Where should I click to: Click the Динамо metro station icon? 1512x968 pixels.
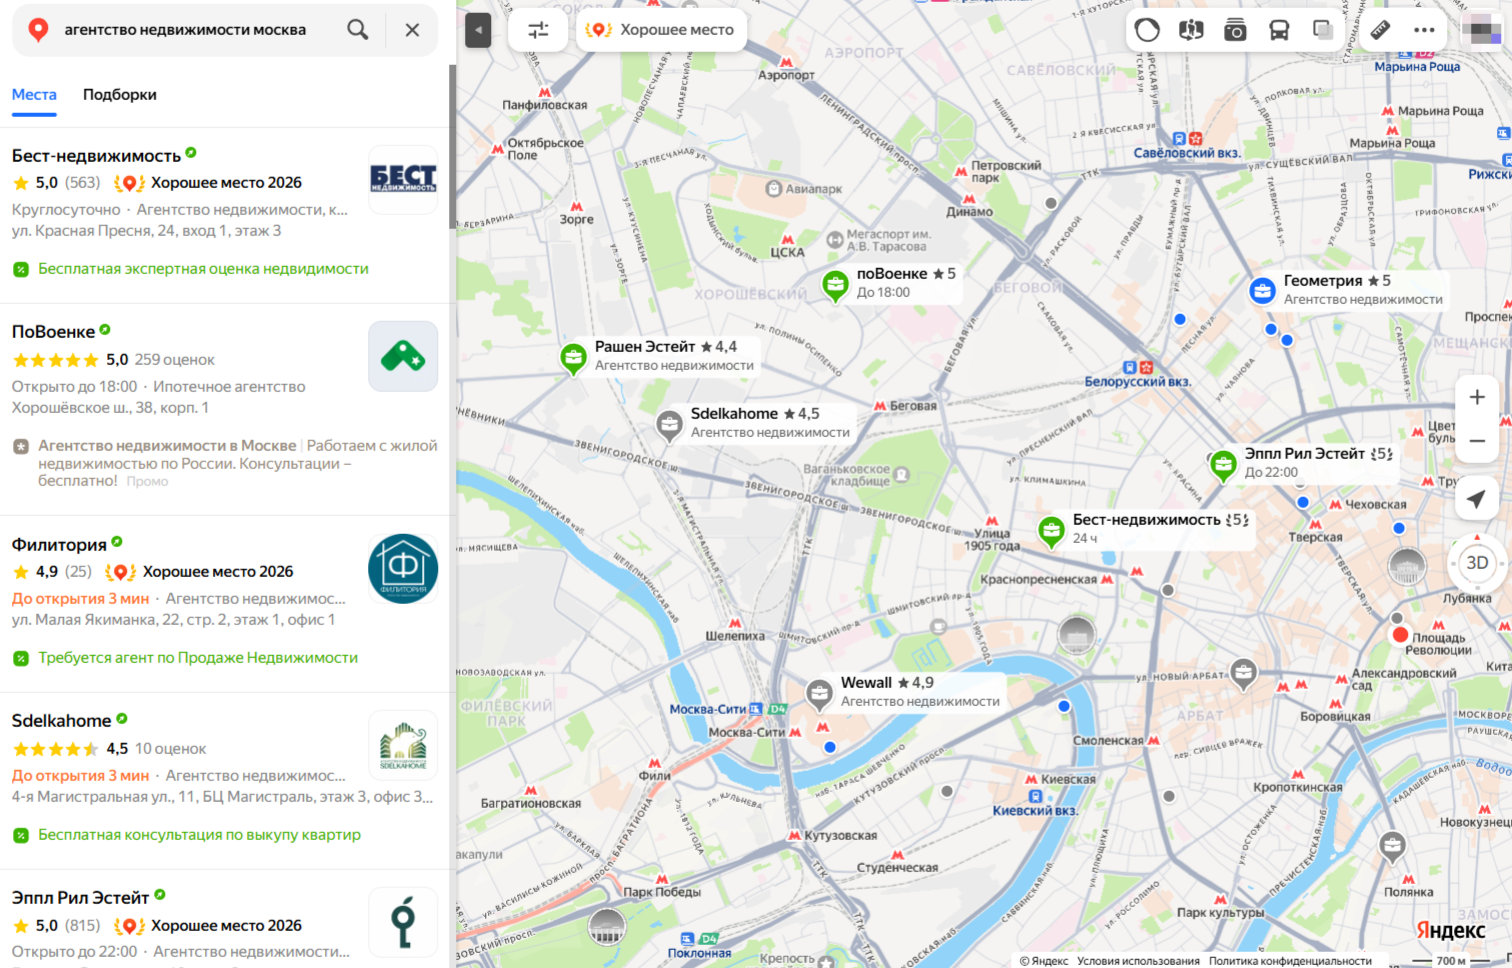pos(969,199)
